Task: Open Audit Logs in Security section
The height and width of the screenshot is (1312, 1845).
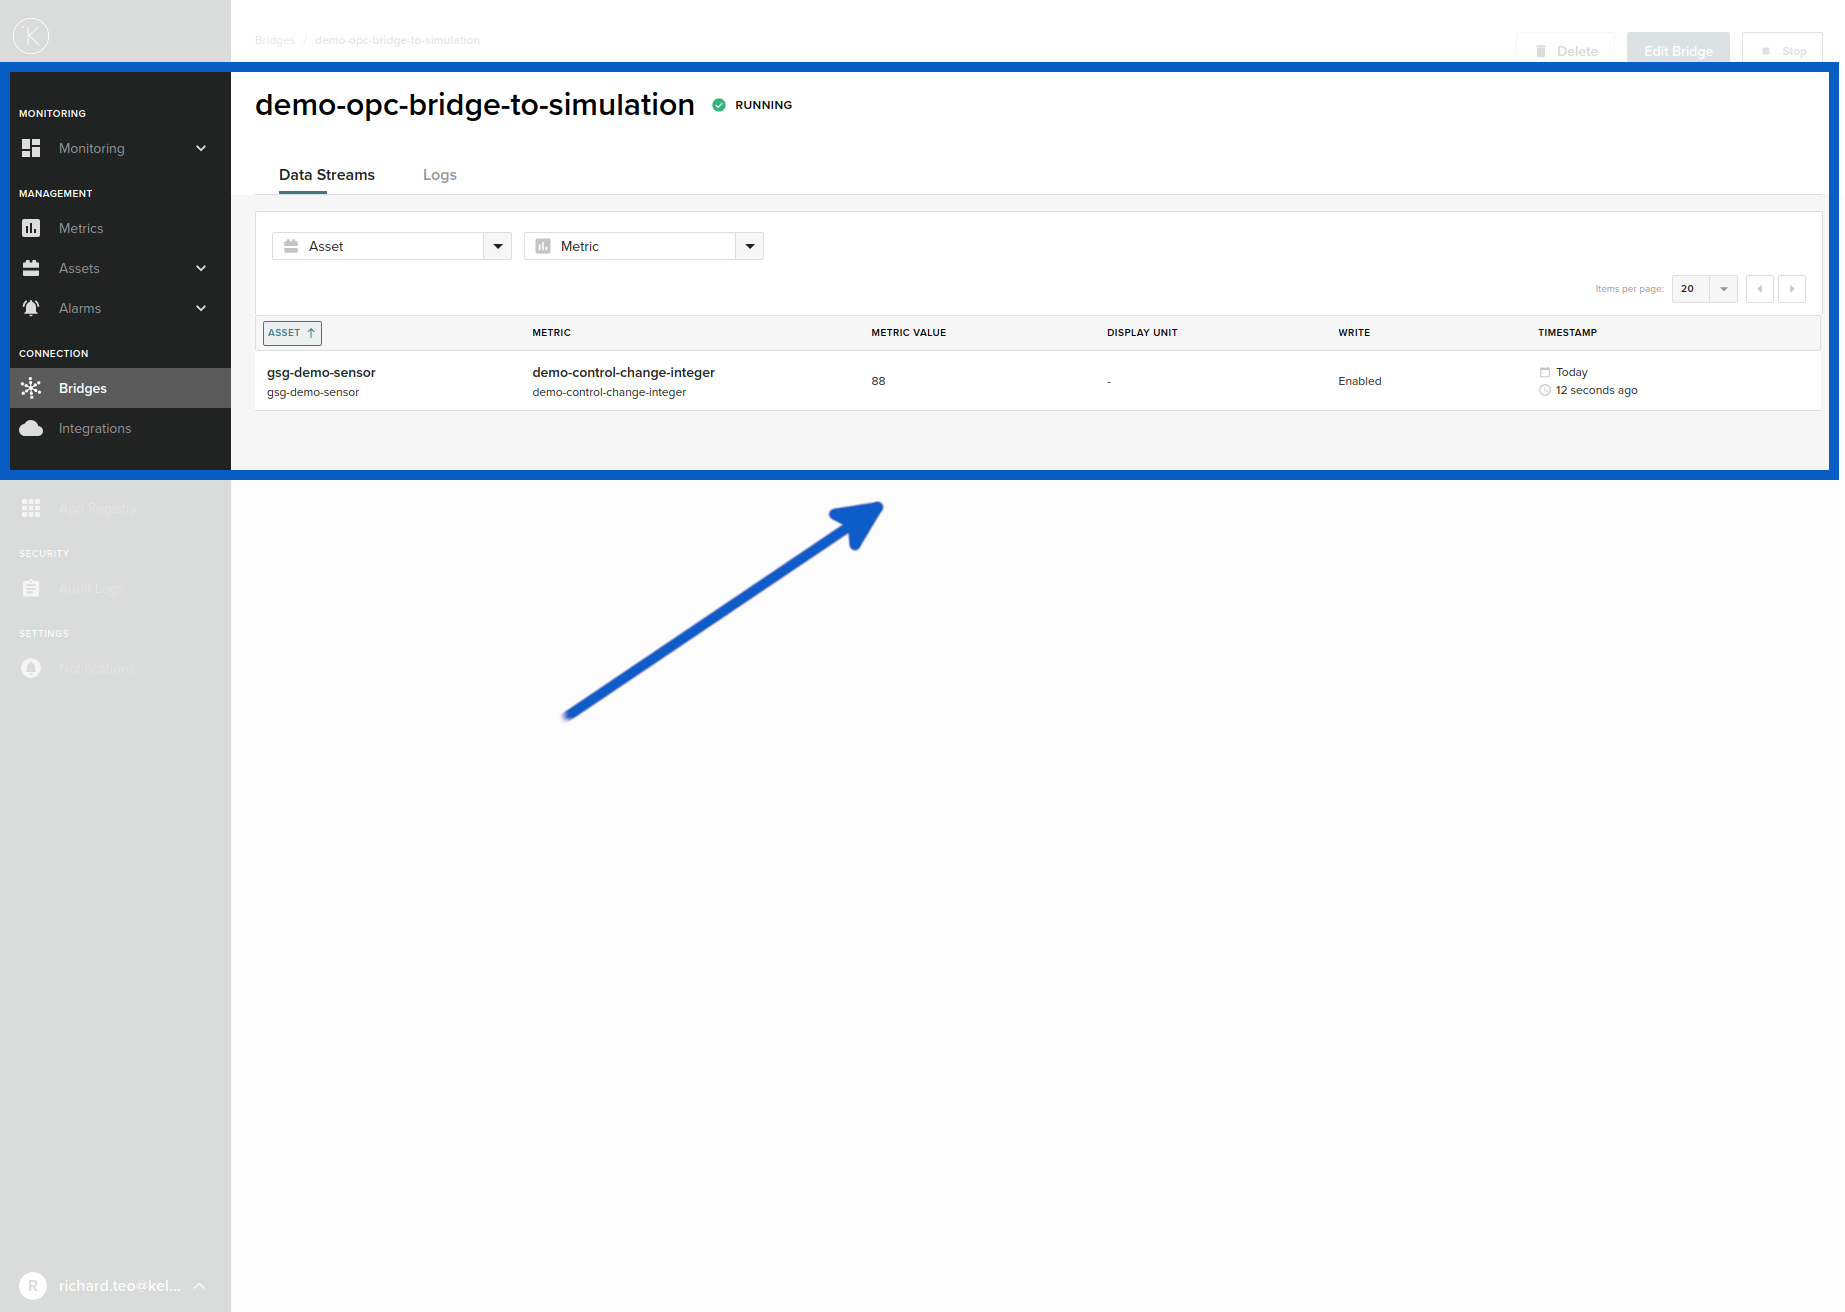Action: click(31, 588)
